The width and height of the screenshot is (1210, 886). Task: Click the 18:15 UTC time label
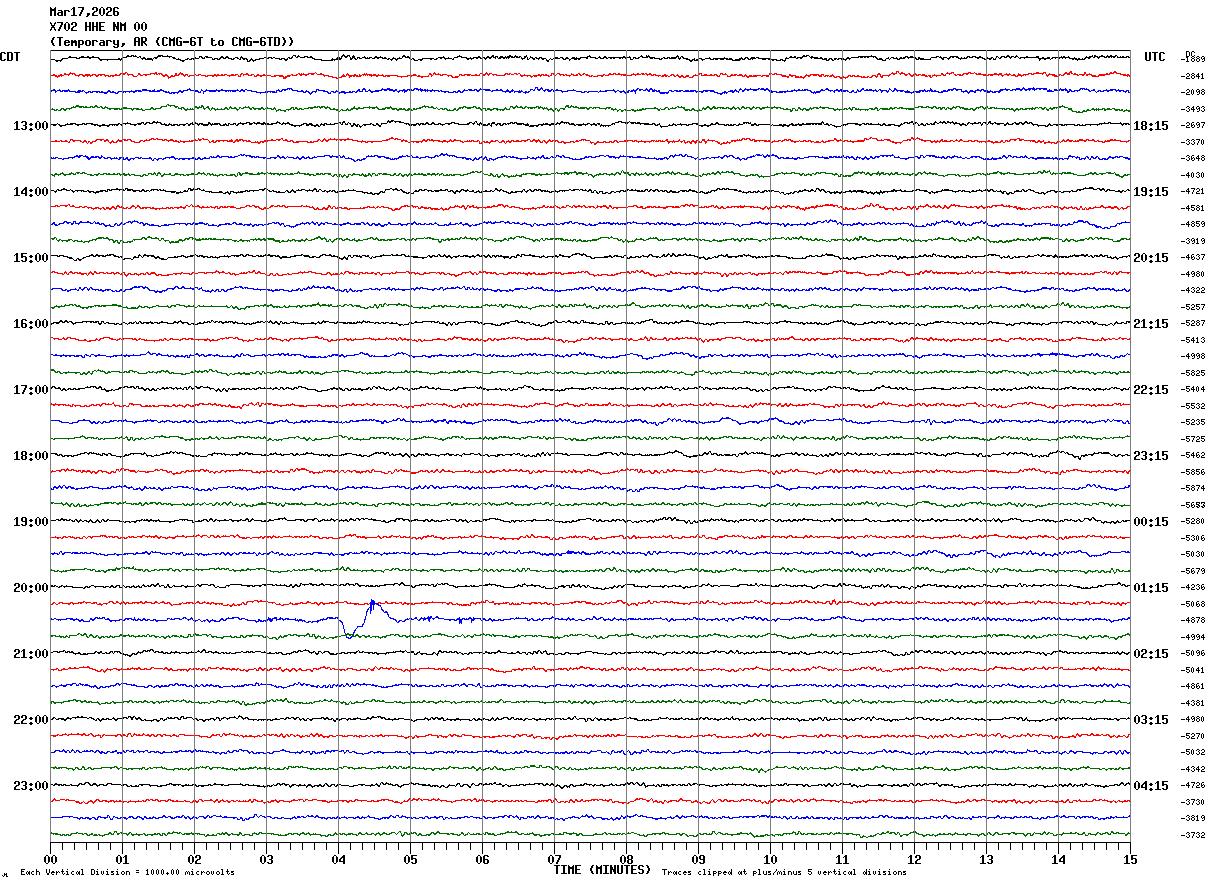tap(1151, 126)
